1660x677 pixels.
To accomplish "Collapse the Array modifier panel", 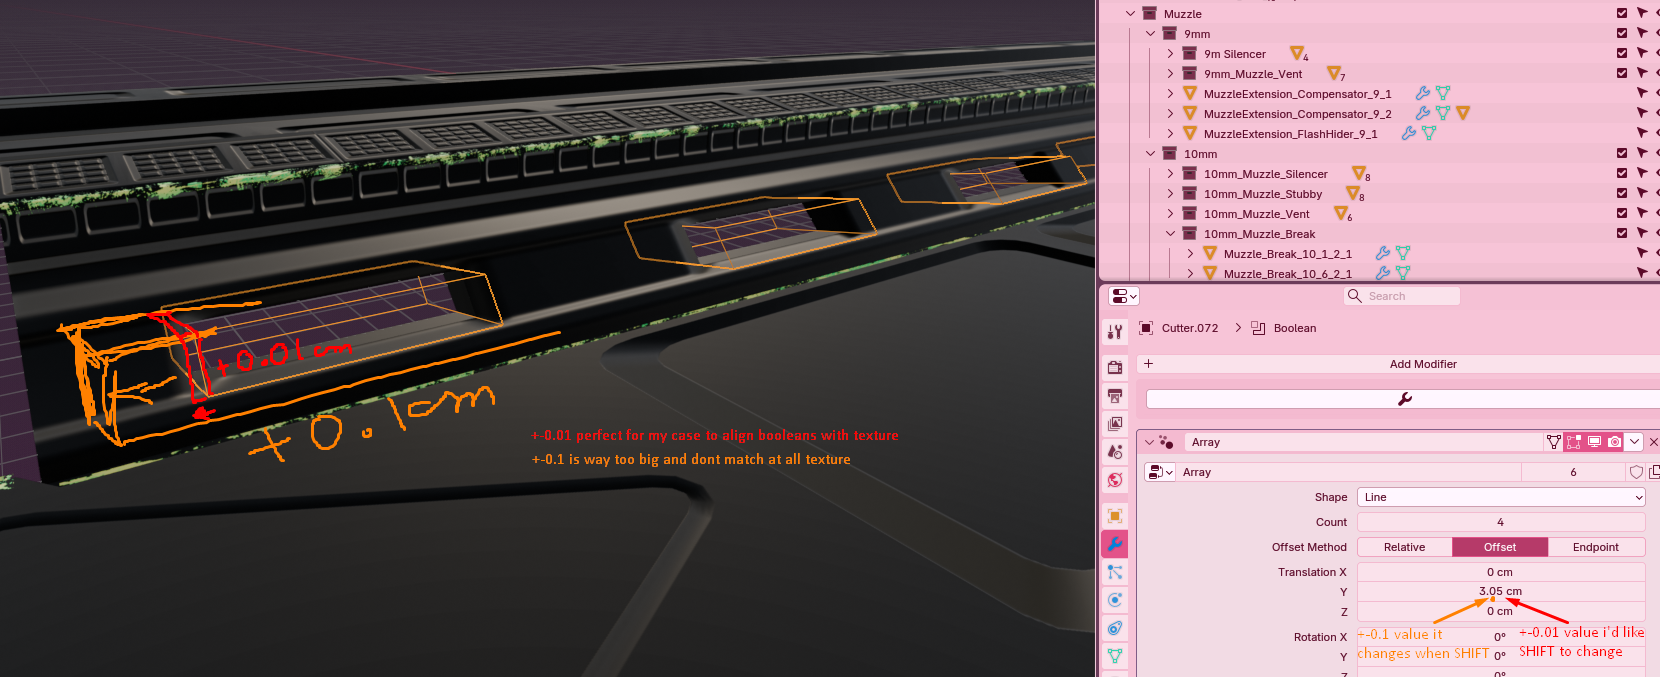I will point(1149,442).
